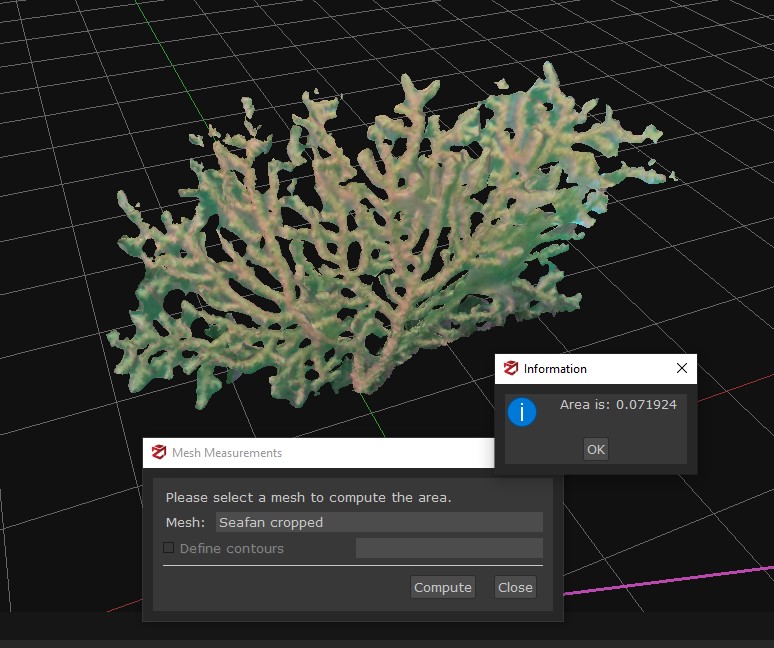Click the Zephyr logo in Mesh Measurements title

point(158,452)
